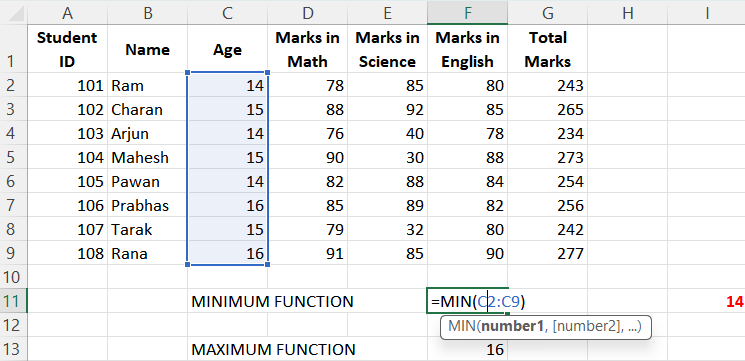Select the cell containing Prabhas
The width and height of the screenshot is (745, 361).
(x=148, y=205)
